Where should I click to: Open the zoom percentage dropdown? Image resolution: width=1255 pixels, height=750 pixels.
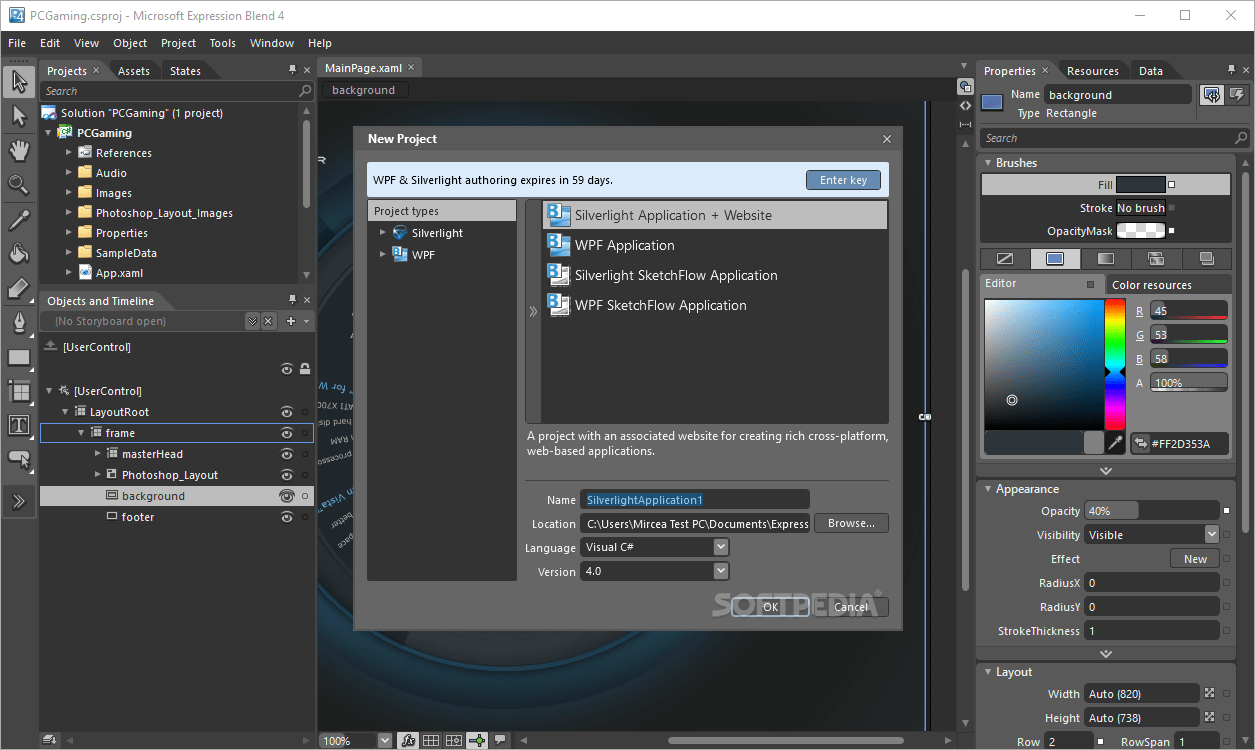point(385,741)
